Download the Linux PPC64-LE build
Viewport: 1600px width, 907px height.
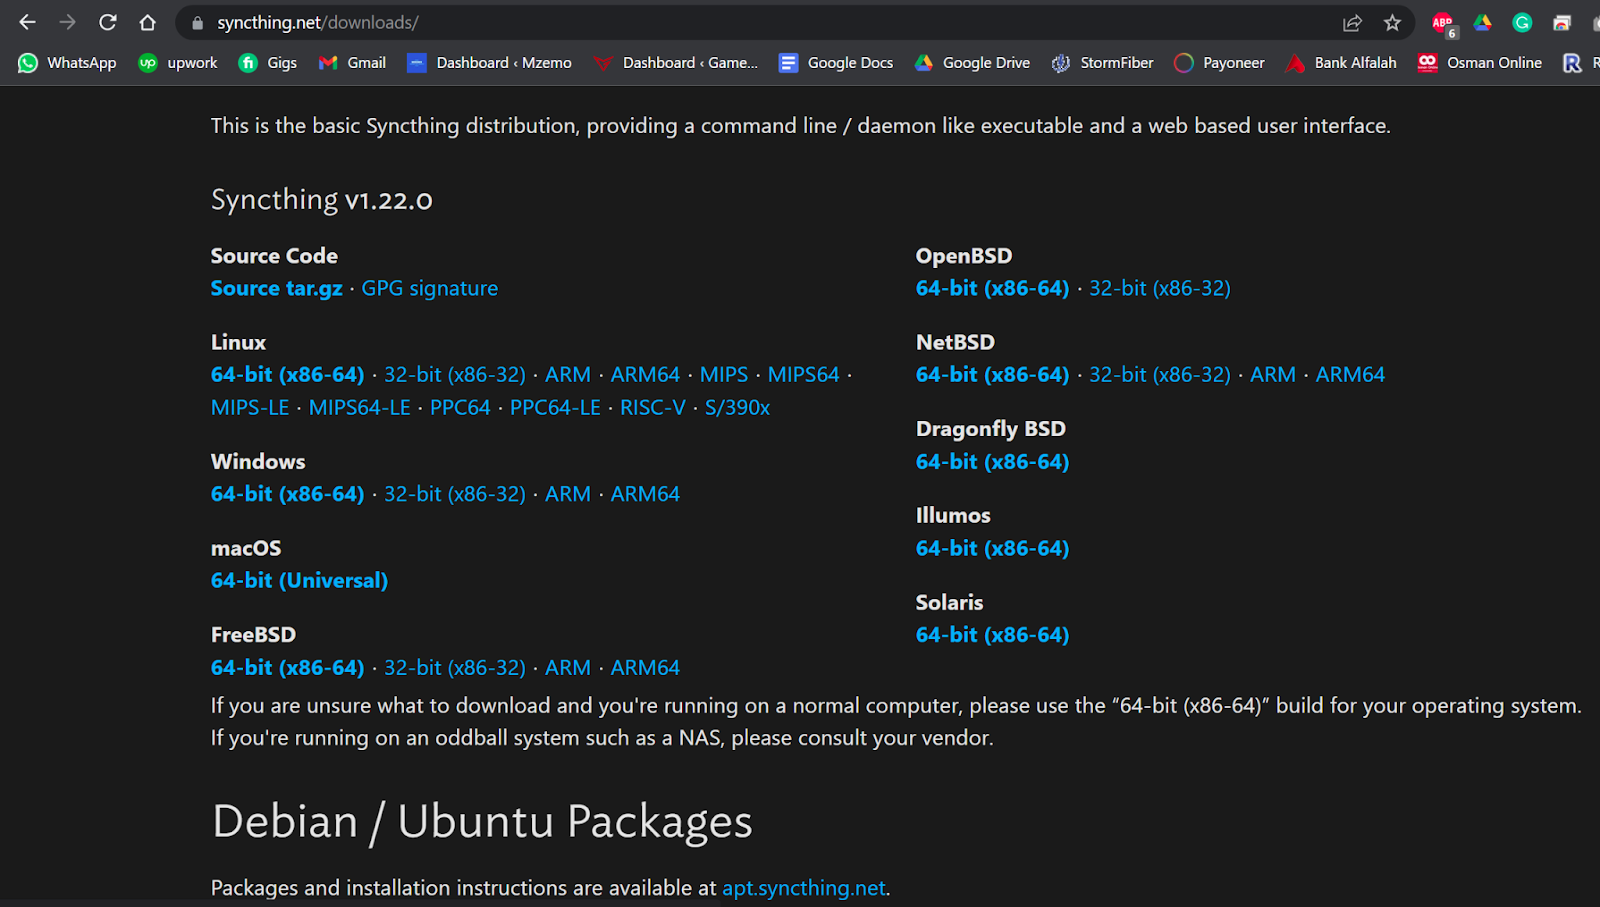point(555,408)
